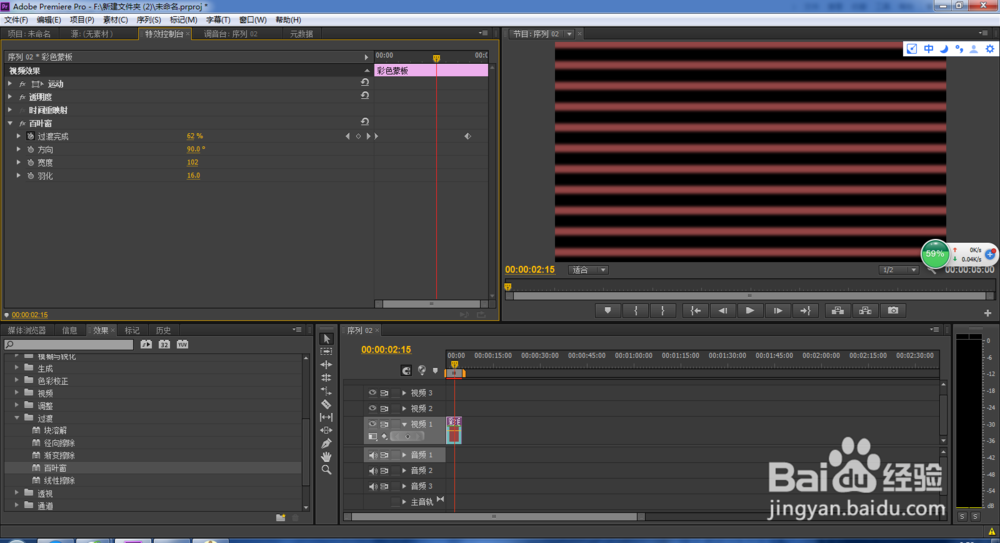Image resolution: width=1000 pixels, height=543 pixels.
Task: Select the Rate Stretch tool
Action: pos(327,391)
